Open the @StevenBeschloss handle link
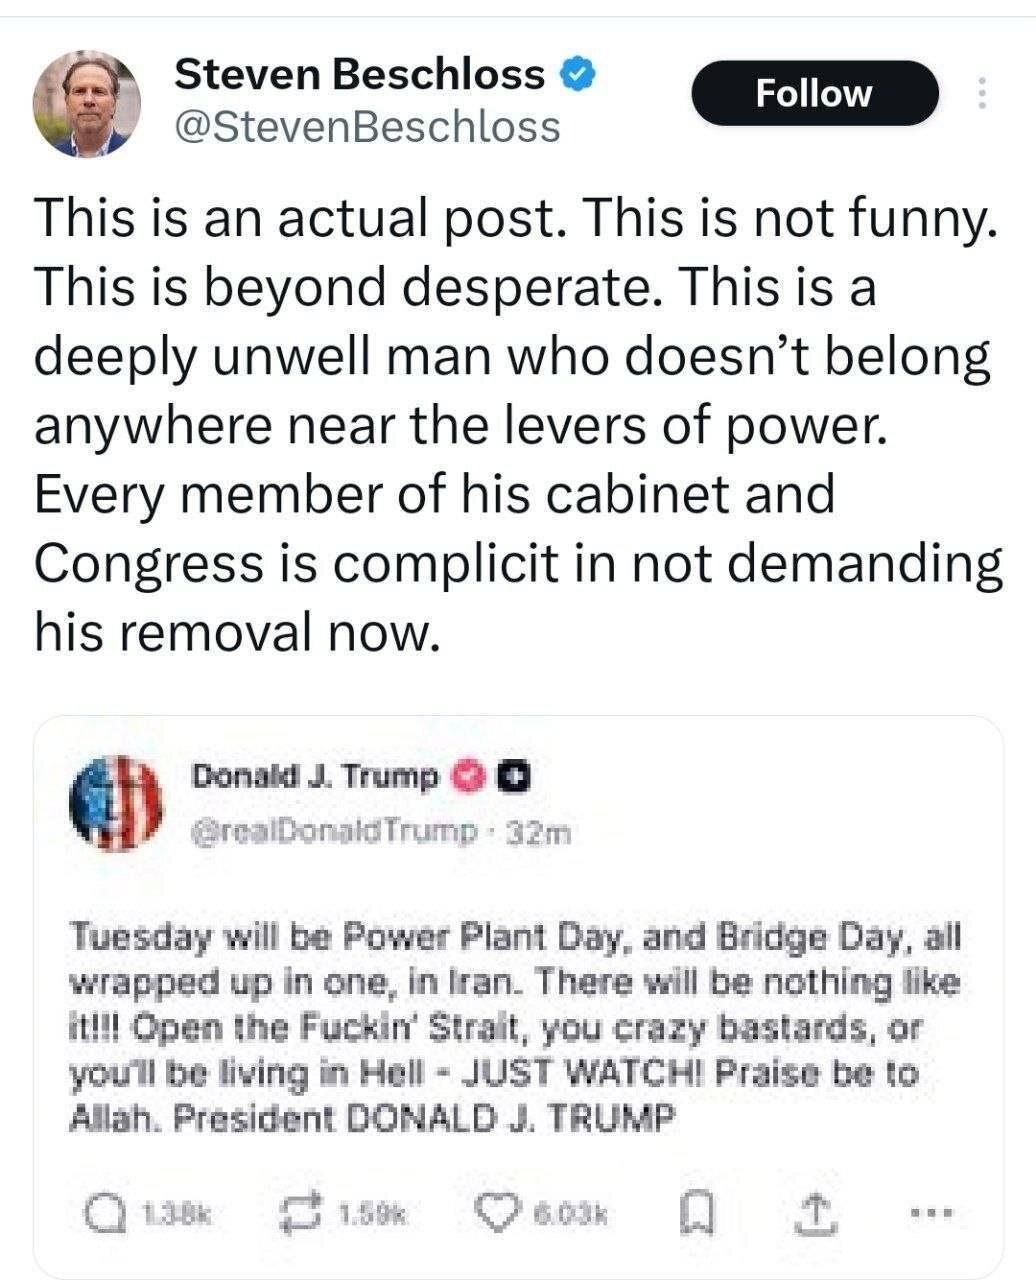Viewport: 1036px width, 1280px height. pyautogui.click(x=367, y=127)
